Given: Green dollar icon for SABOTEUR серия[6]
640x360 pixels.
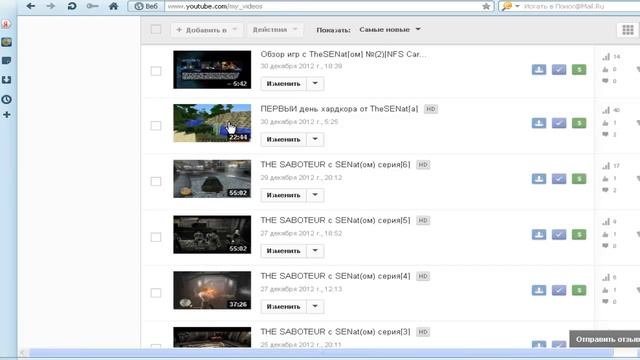Looking at the screenshot, I should coord(579,179).
